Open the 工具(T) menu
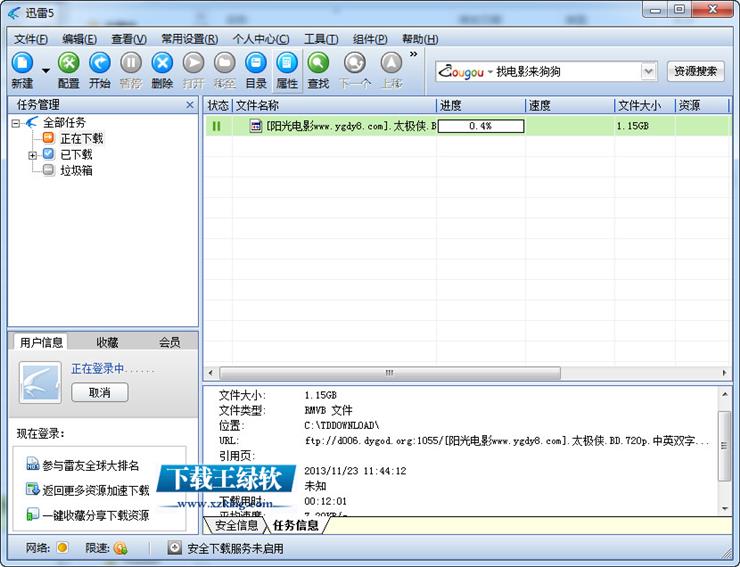 point(321,39)
